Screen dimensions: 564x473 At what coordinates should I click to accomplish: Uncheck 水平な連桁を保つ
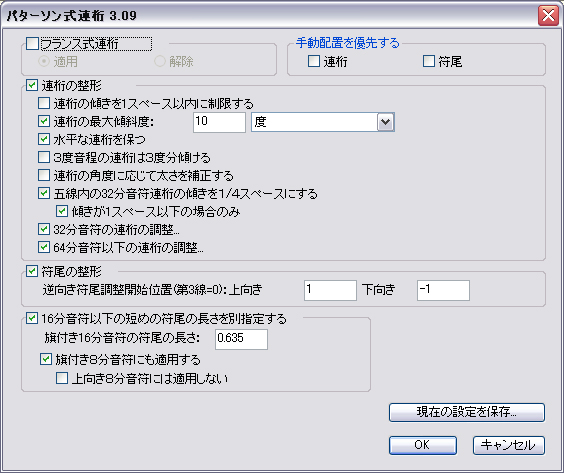click(x=44, y=139)
